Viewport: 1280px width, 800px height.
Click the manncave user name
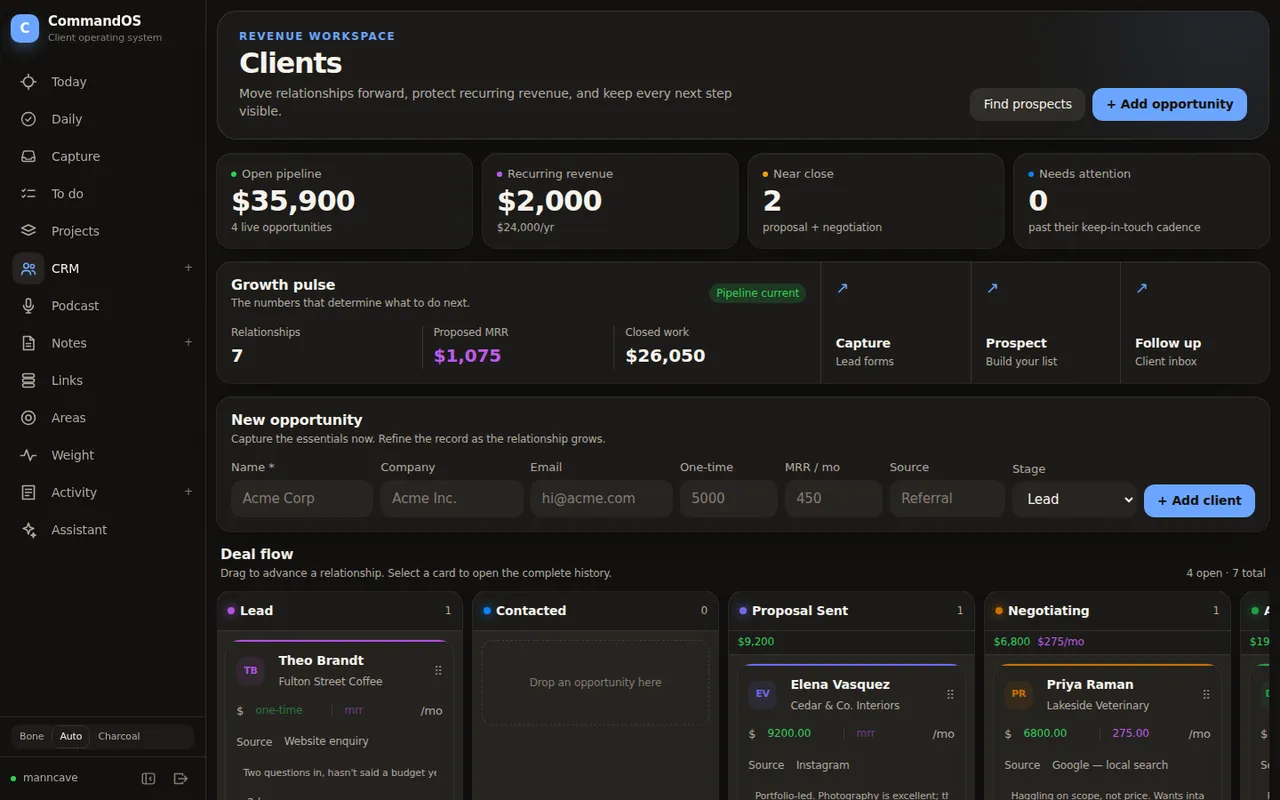click(50, 778)
